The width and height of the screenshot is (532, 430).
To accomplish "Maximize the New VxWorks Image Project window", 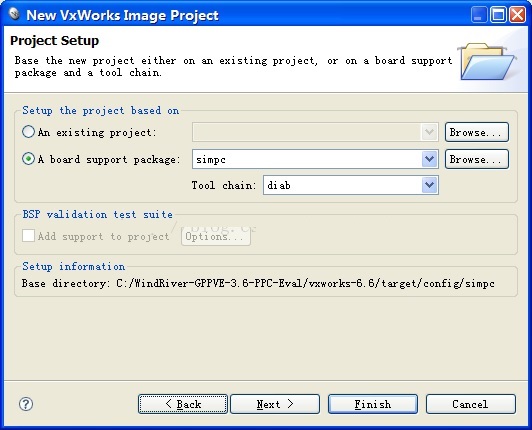I will [498, 15].
